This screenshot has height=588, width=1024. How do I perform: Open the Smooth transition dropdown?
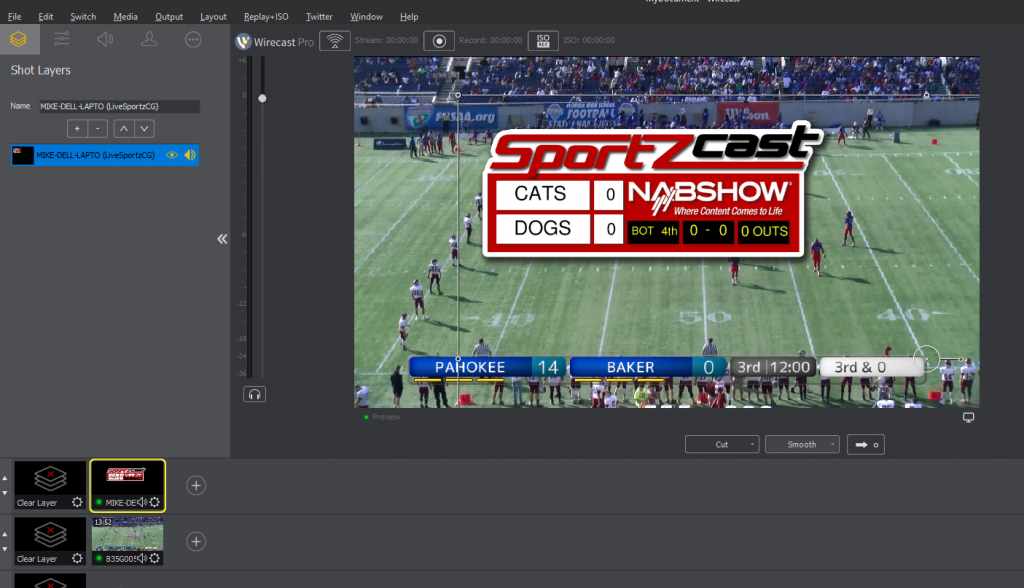click(x=801, y=444)
